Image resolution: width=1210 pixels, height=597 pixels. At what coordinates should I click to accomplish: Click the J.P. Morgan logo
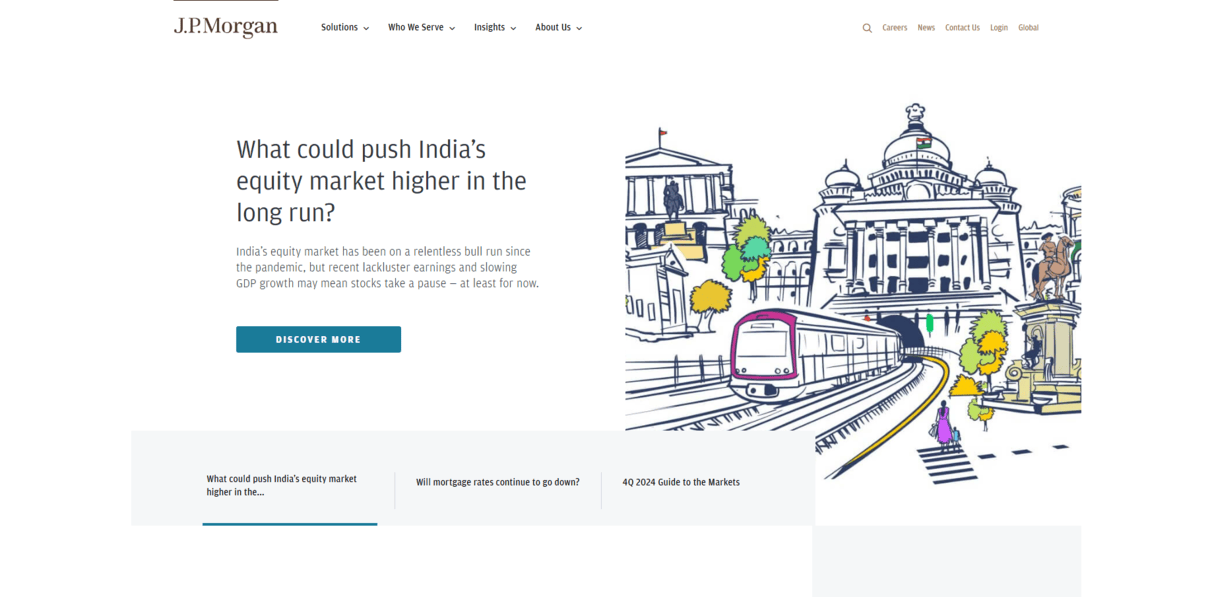(225, 27)
